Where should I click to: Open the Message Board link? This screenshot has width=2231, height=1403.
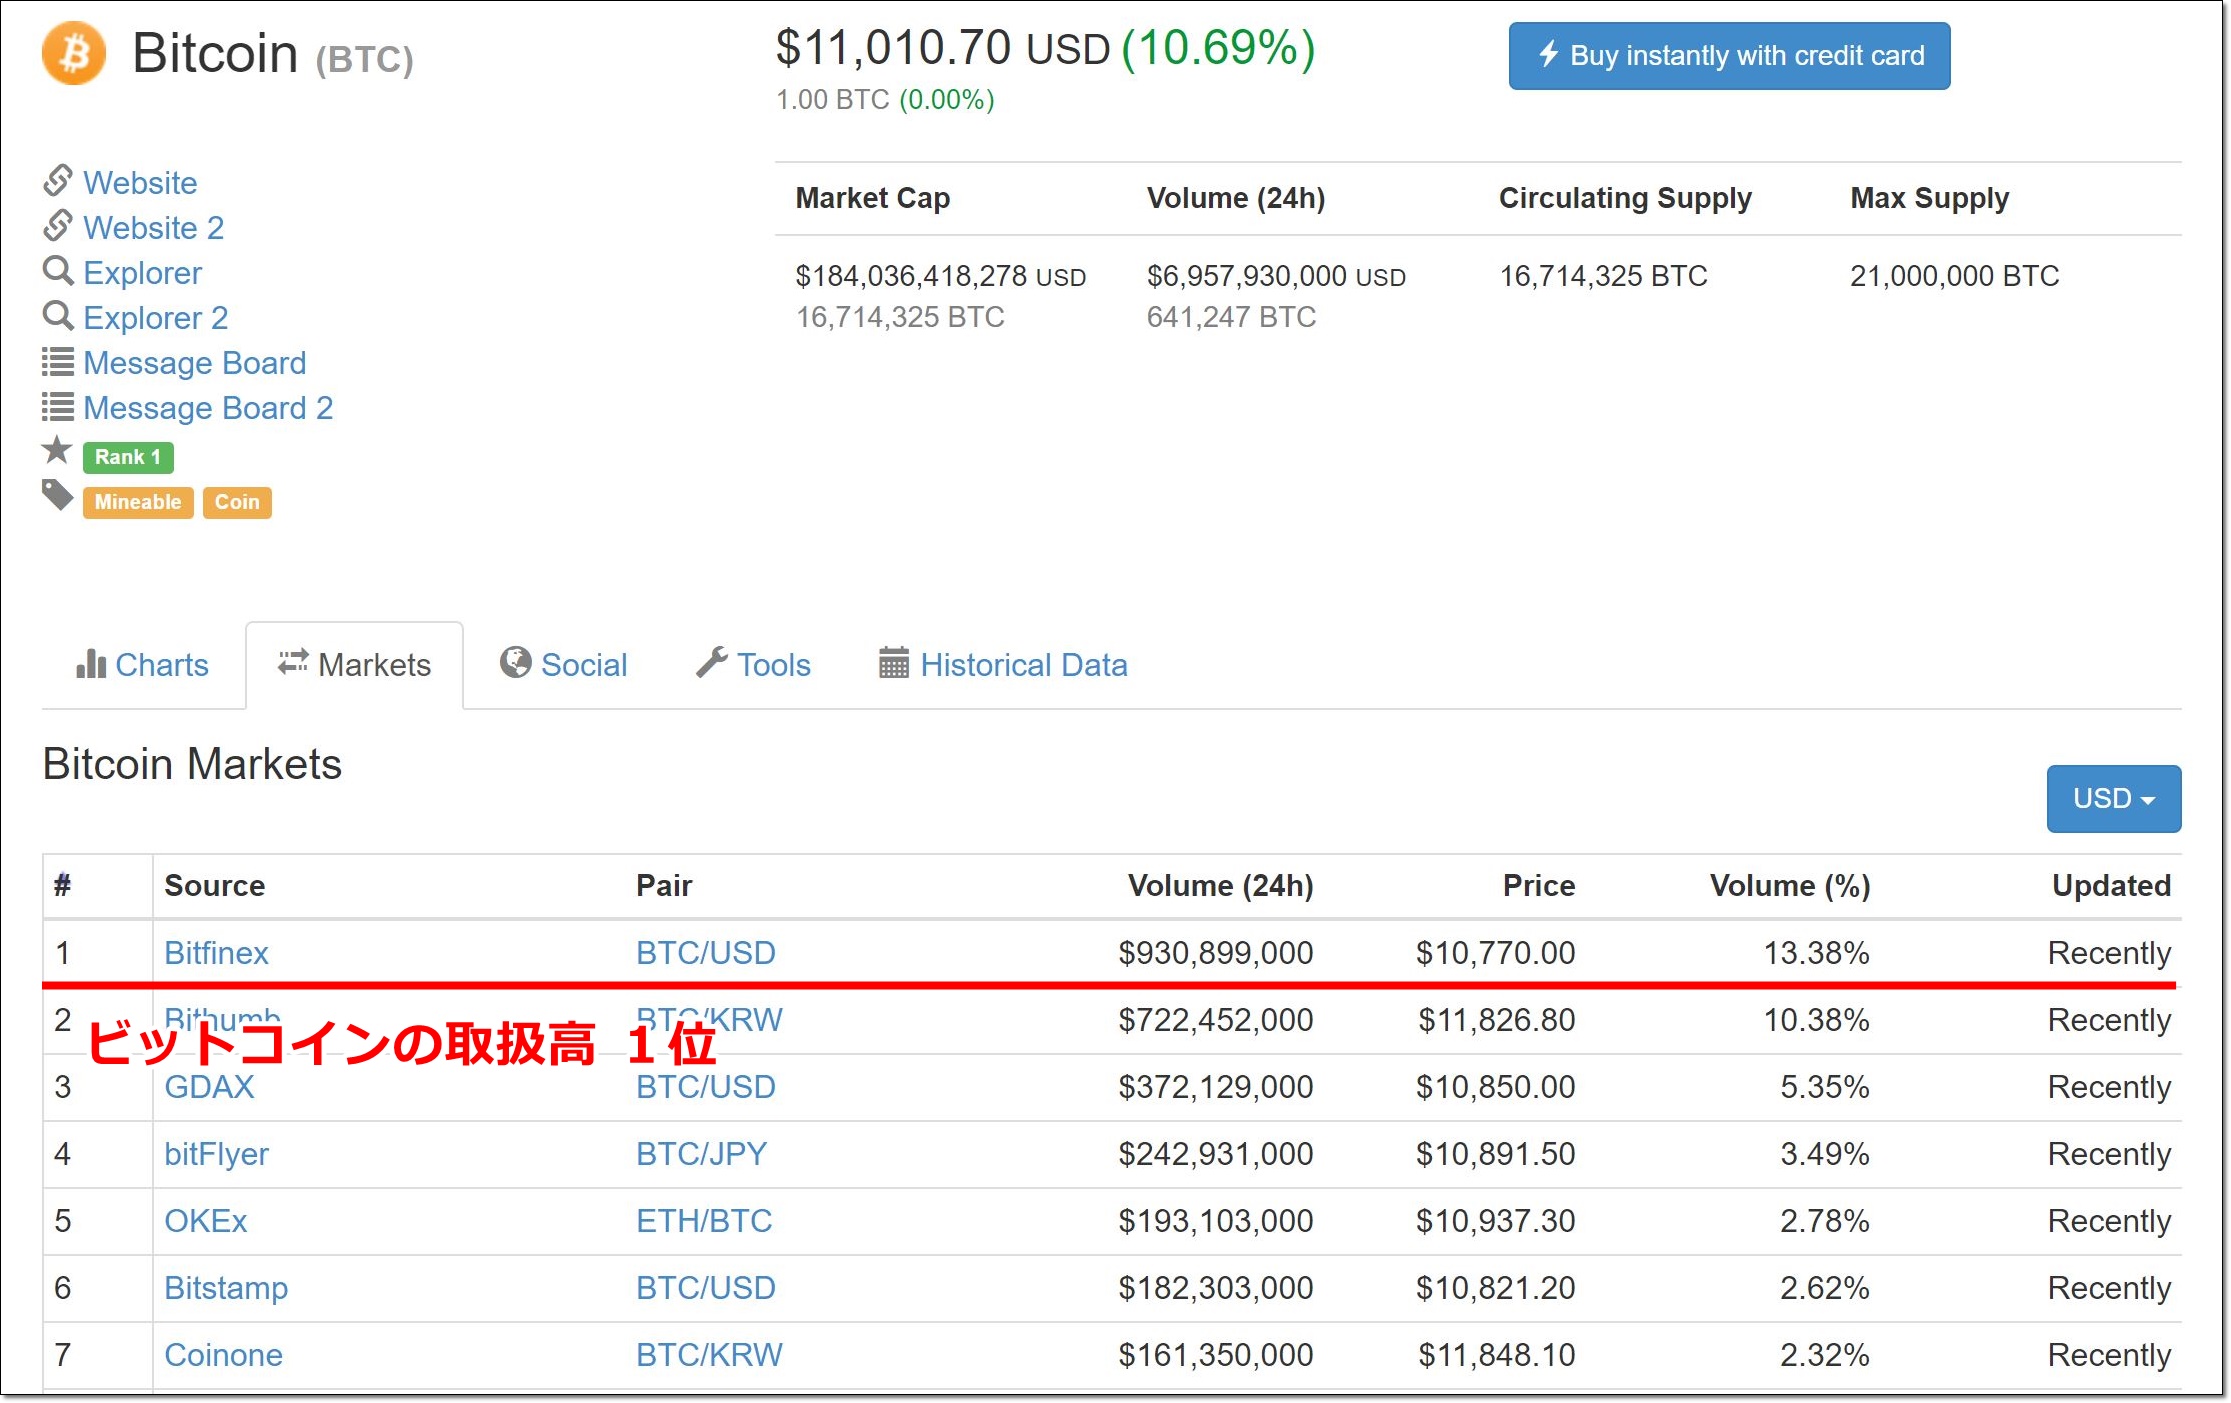pos(194,363)
